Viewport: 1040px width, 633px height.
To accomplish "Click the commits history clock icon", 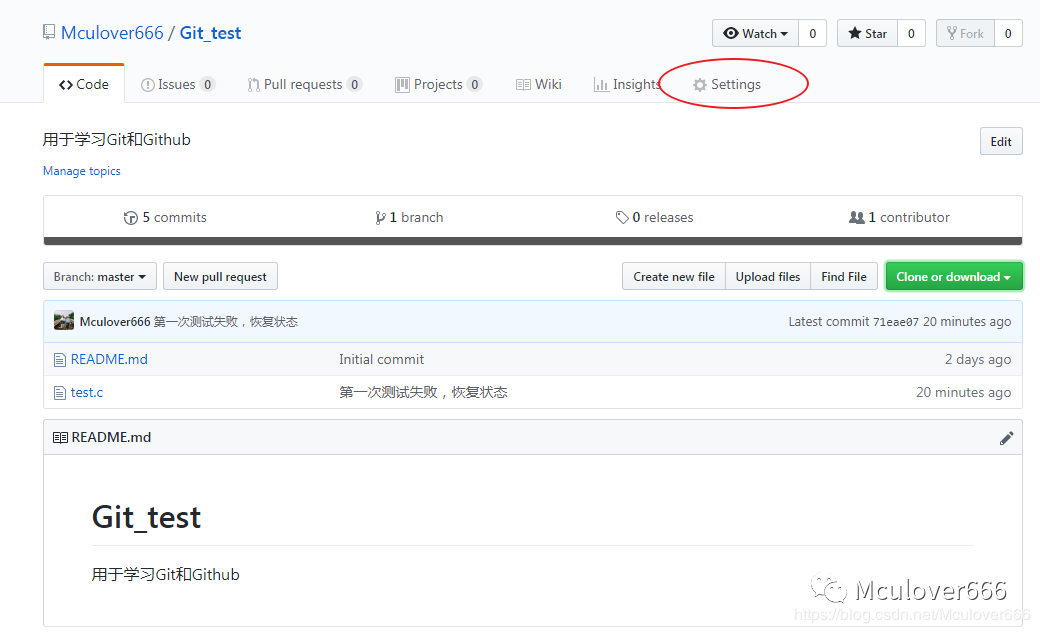I will click(131, 218).
